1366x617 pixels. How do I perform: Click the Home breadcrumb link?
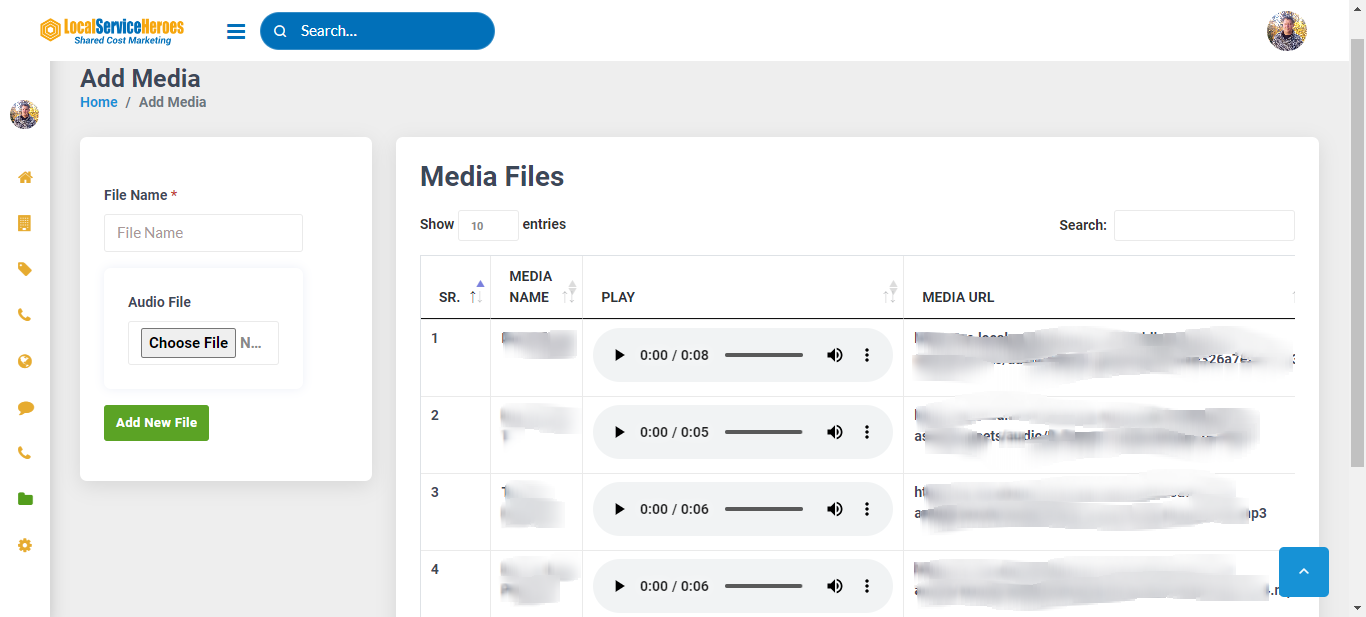[99, 102]
